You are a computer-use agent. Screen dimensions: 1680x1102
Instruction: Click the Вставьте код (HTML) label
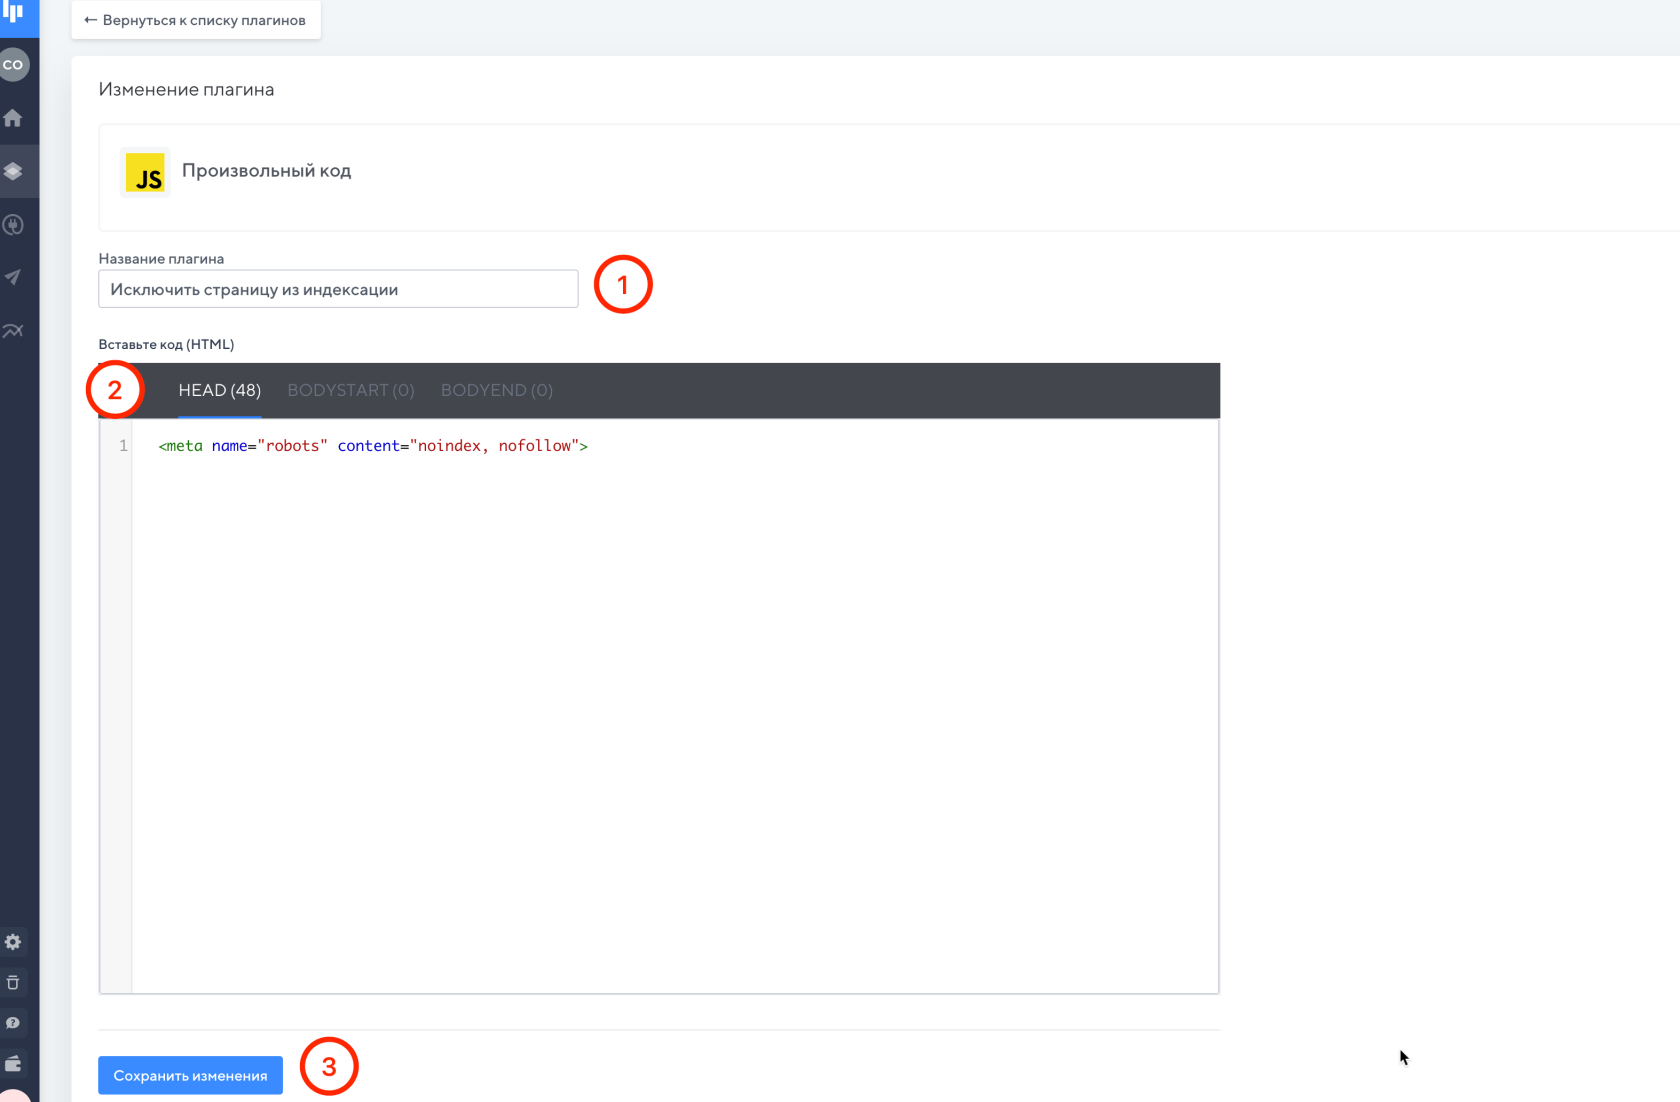[x=166, y=345]
